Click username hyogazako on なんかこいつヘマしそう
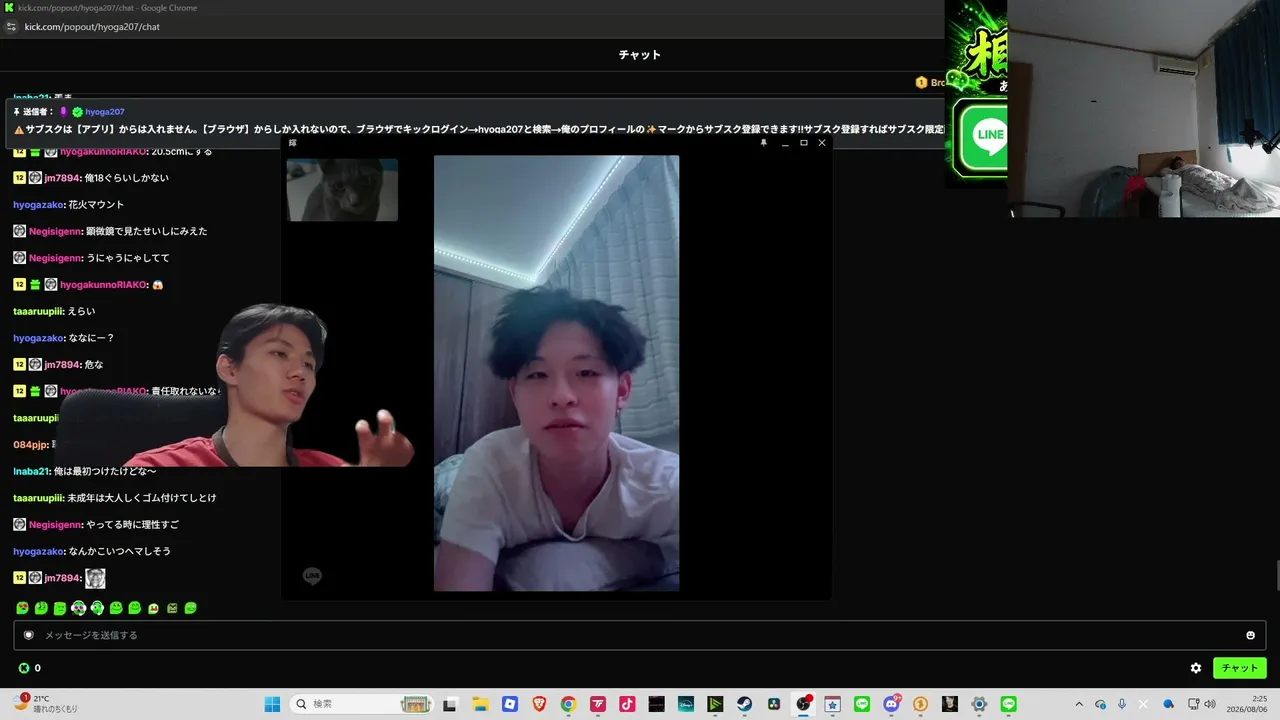The image size is (1280, 720). tap(39, 551)
